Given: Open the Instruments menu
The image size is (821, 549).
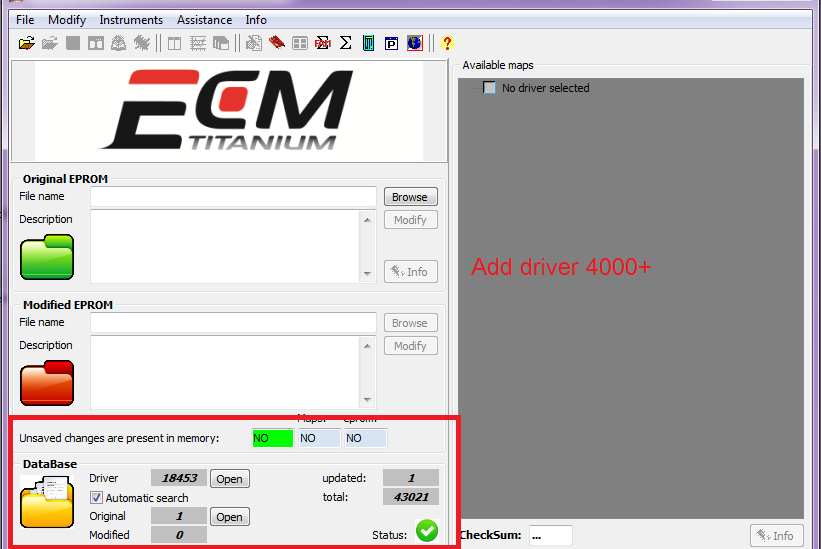Looking at the screenshot, I should 131,20.
